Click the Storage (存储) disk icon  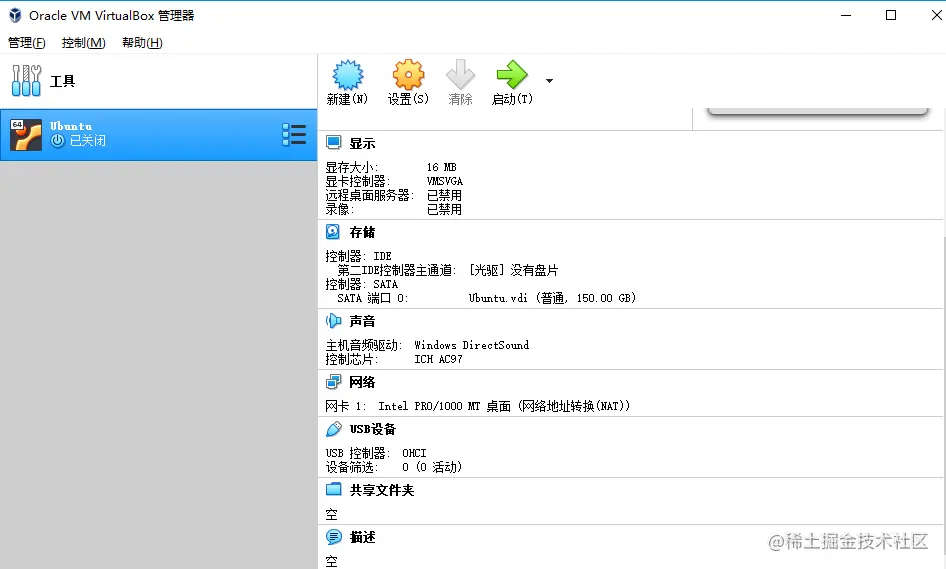tap(333, 232)
